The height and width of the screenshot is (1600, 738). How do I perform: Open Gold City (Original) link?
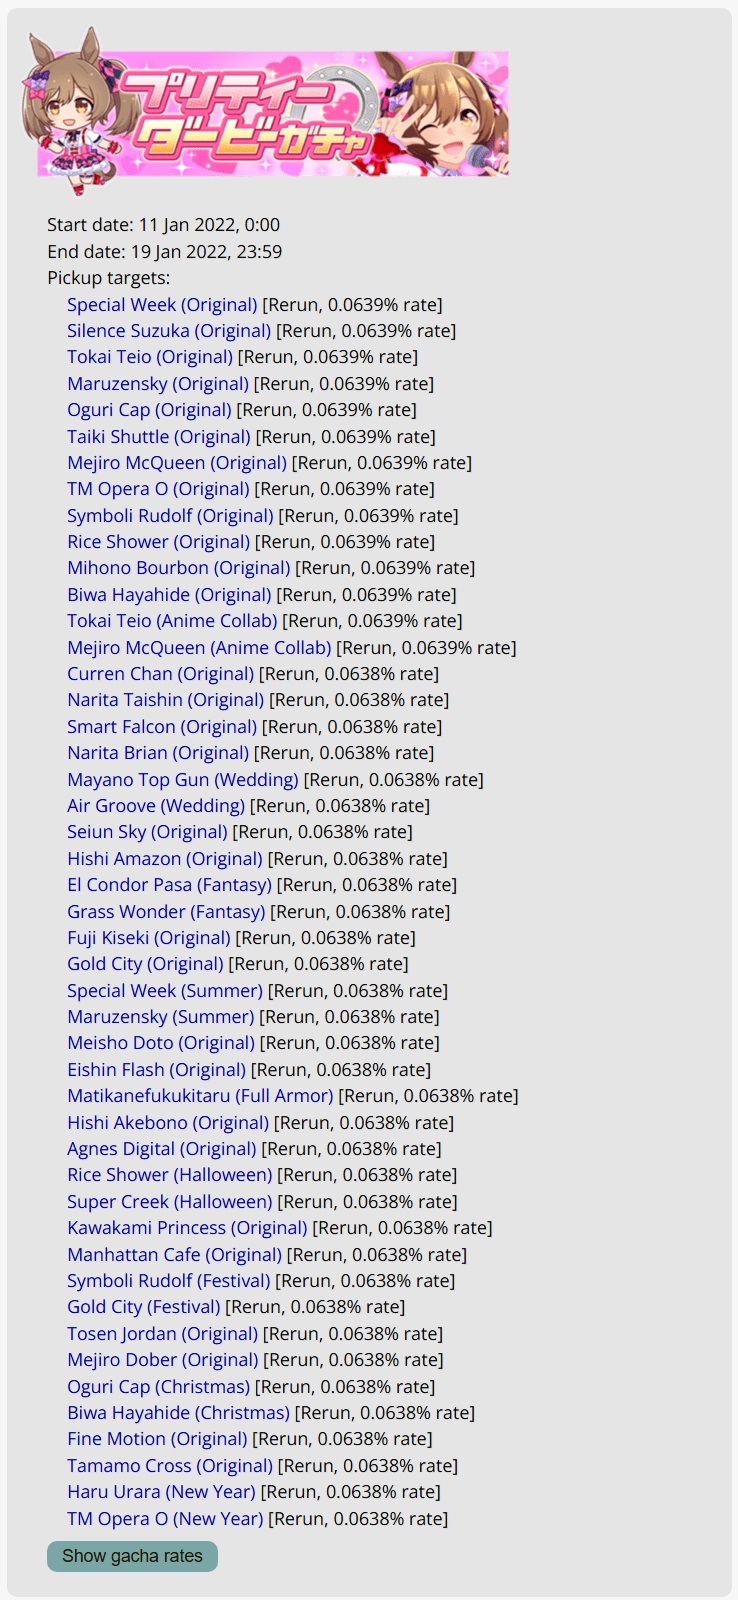[145, 964]
